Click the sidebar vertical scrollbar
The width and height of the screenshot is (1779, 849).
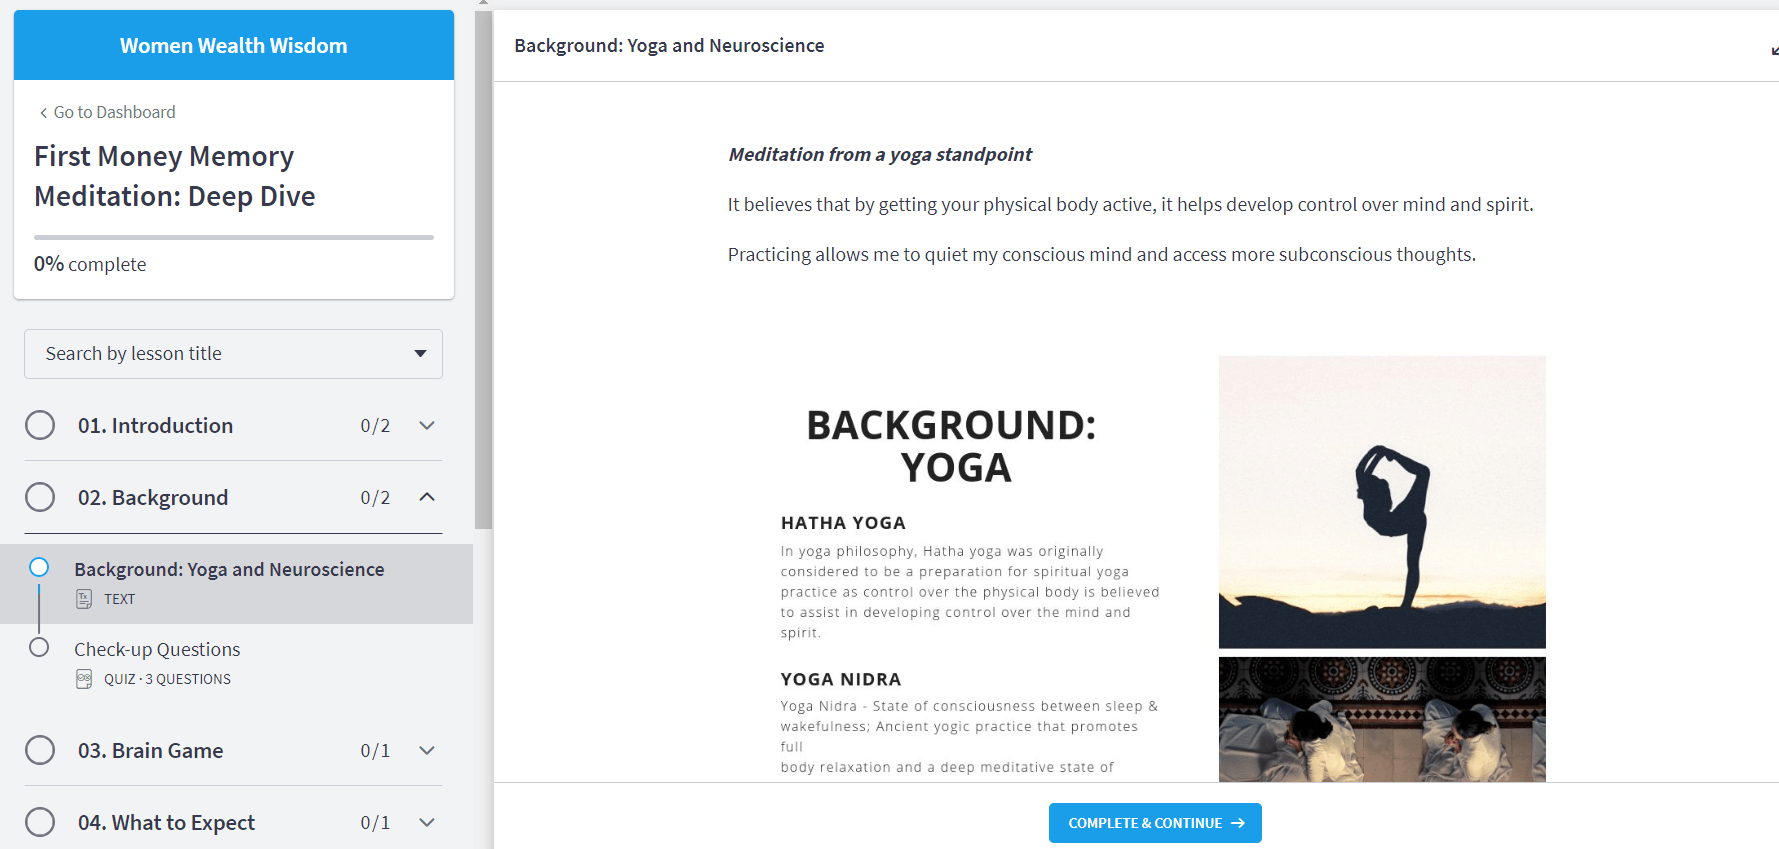point(484,270)
